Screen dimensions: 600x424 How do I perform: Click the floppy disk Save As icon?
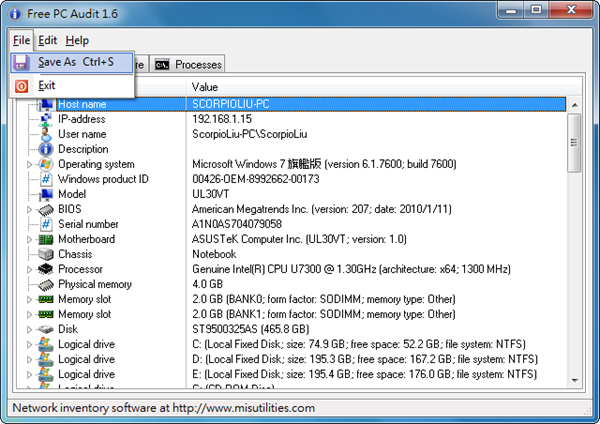(21, 62)
